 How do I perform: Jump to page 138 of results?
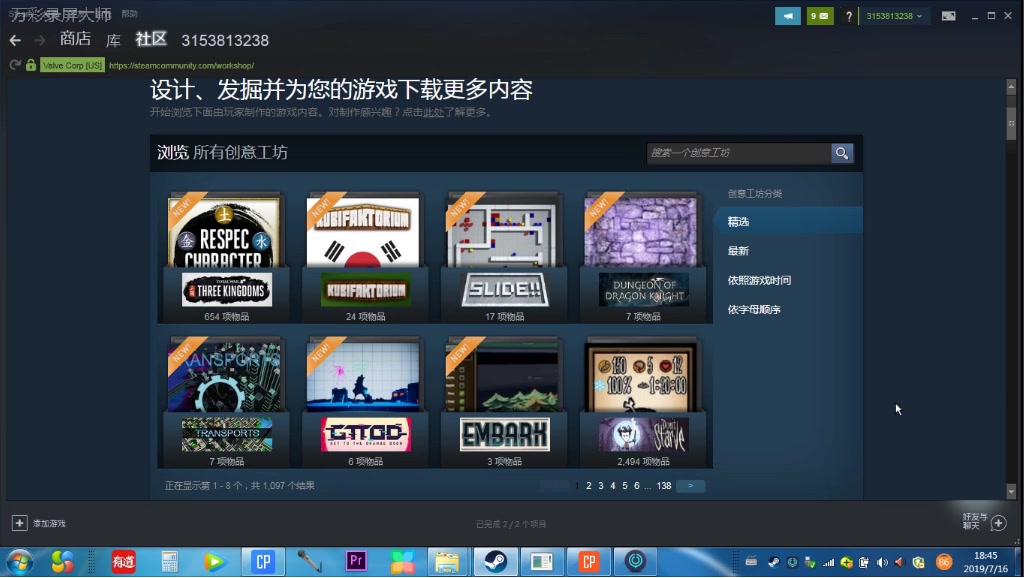(664, 485)
